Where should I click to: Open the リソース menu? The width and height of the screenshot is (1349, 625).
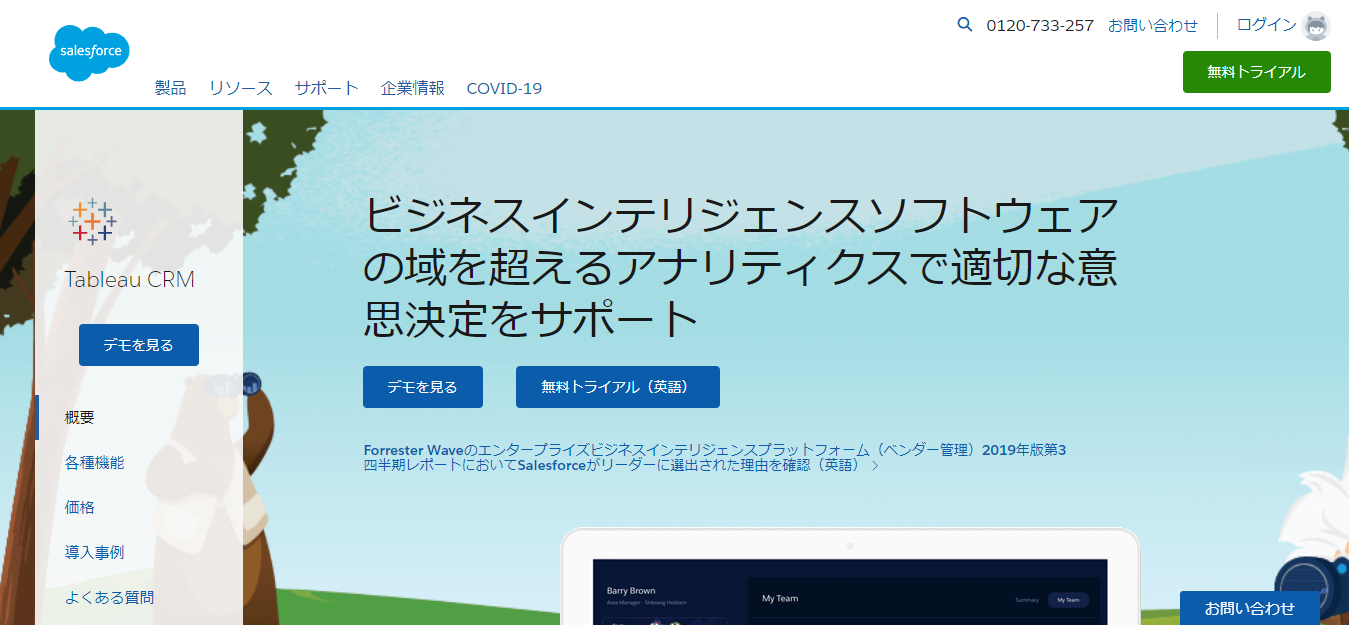[x=241, y=88]
